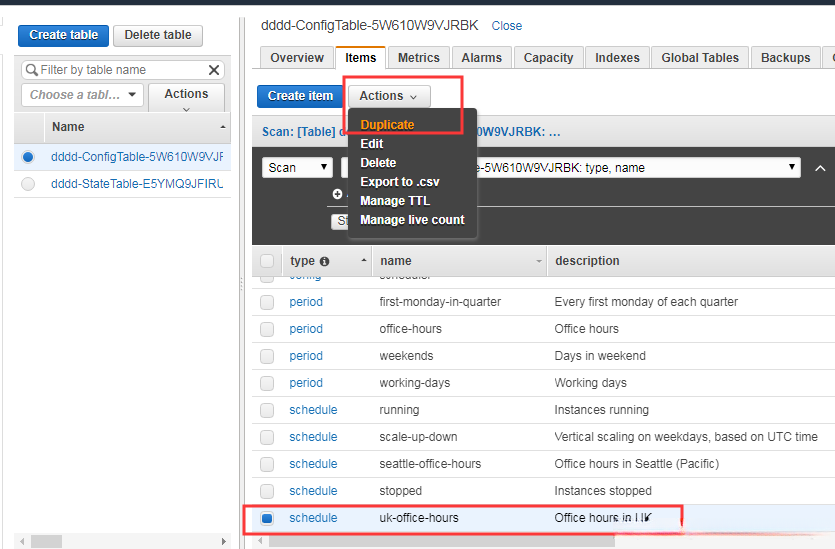Click the description column header
The width and height of the screenshot is (835, 549).
587,261
